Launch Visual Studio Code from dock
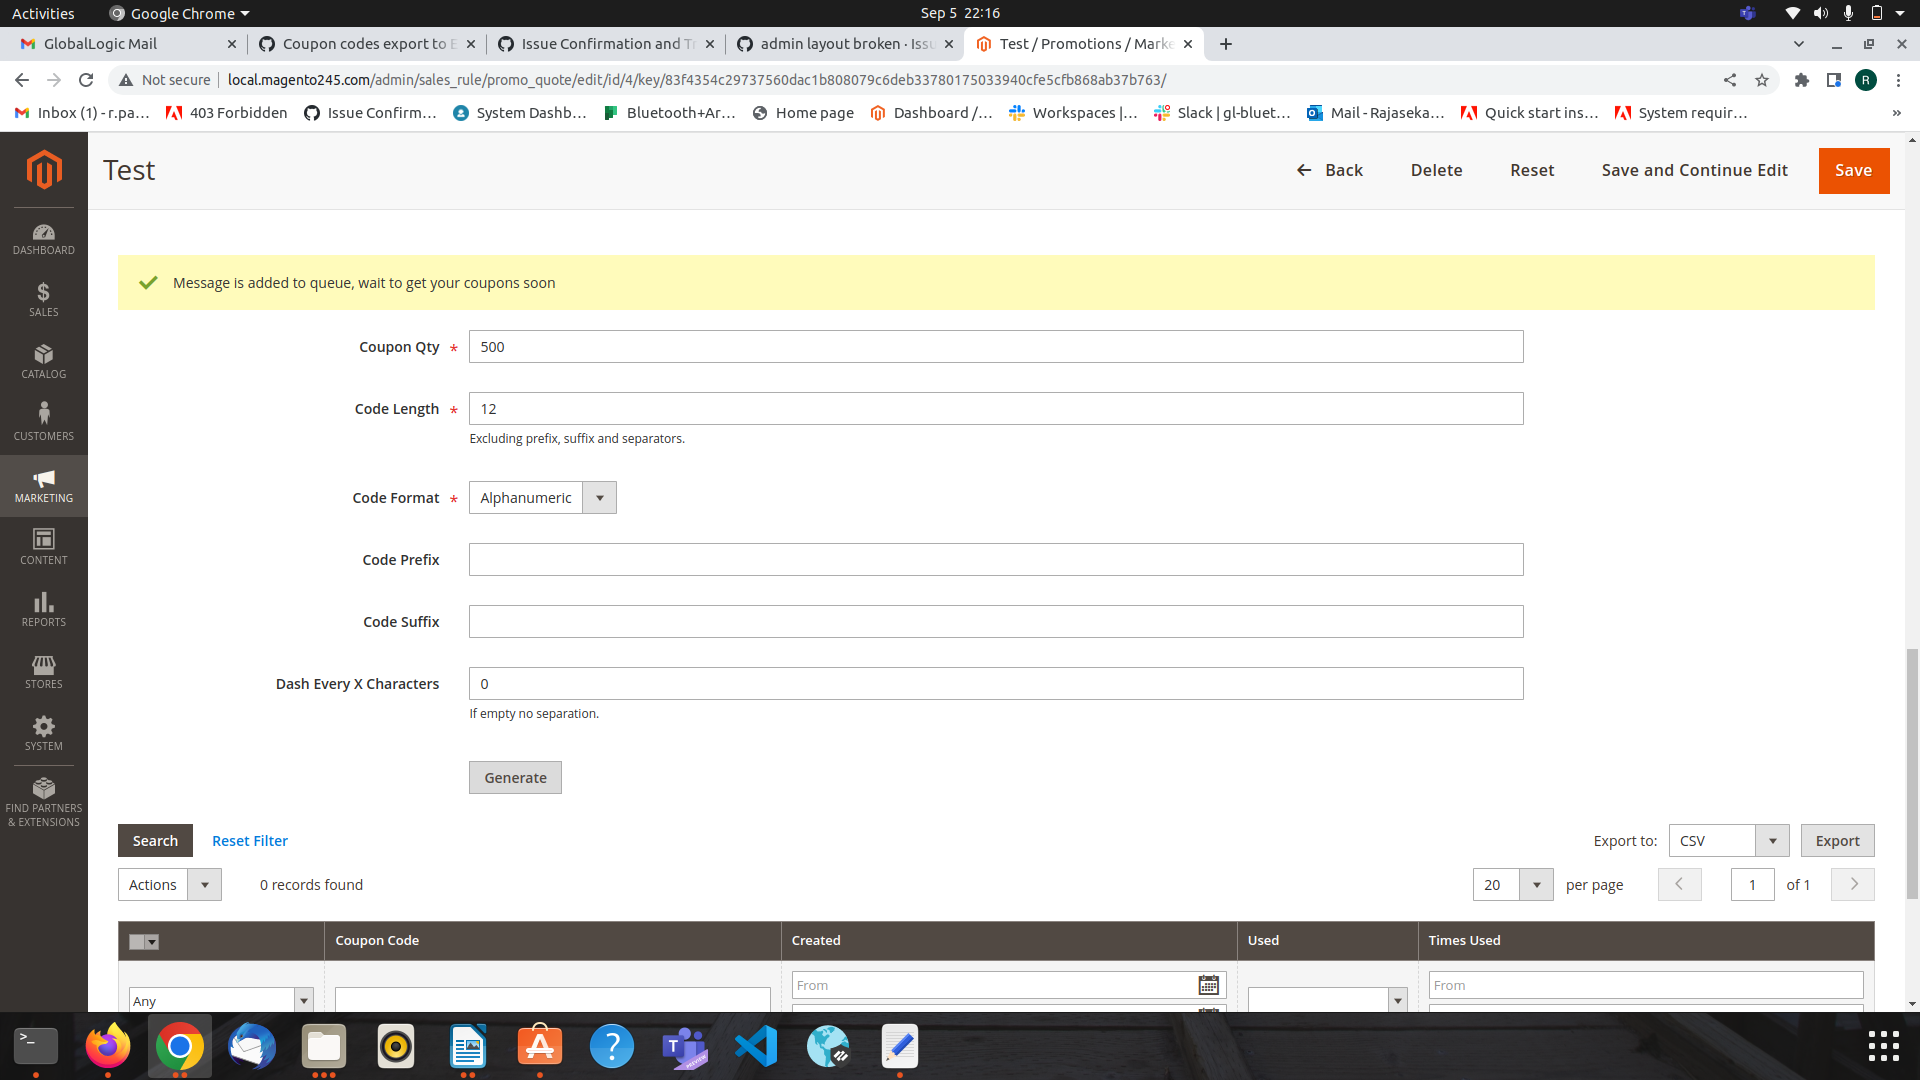Image resolution: width=1920 pixels, height=1080 pixels. tap(756, 1047)
